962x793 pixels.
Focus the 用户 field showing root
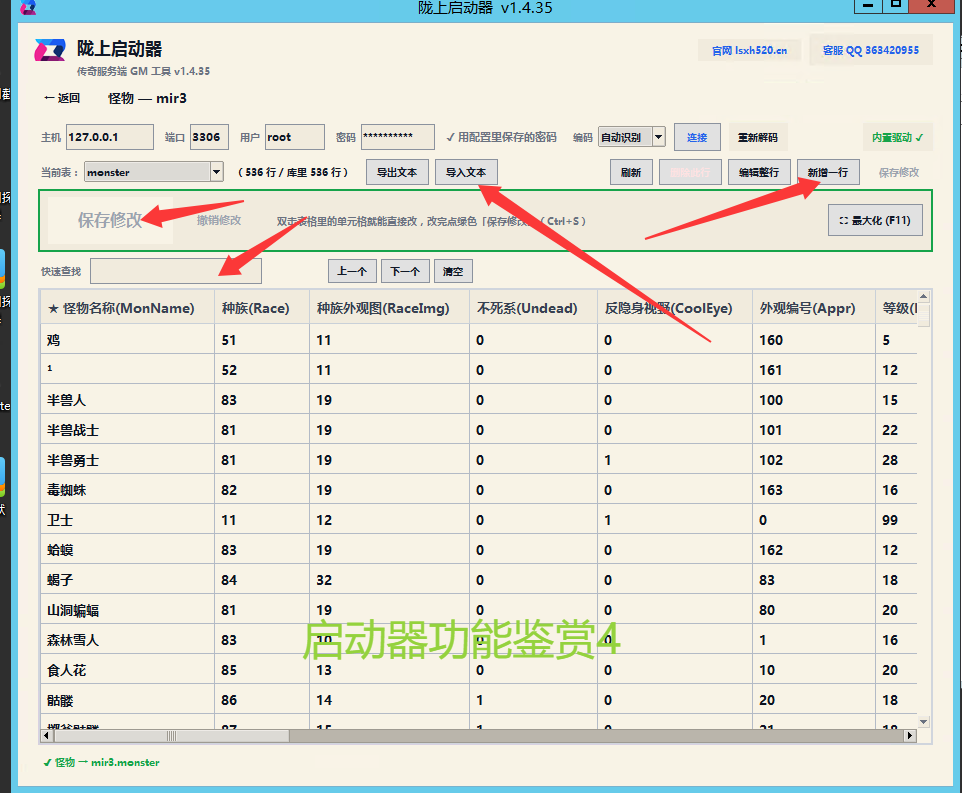point(294,137)
